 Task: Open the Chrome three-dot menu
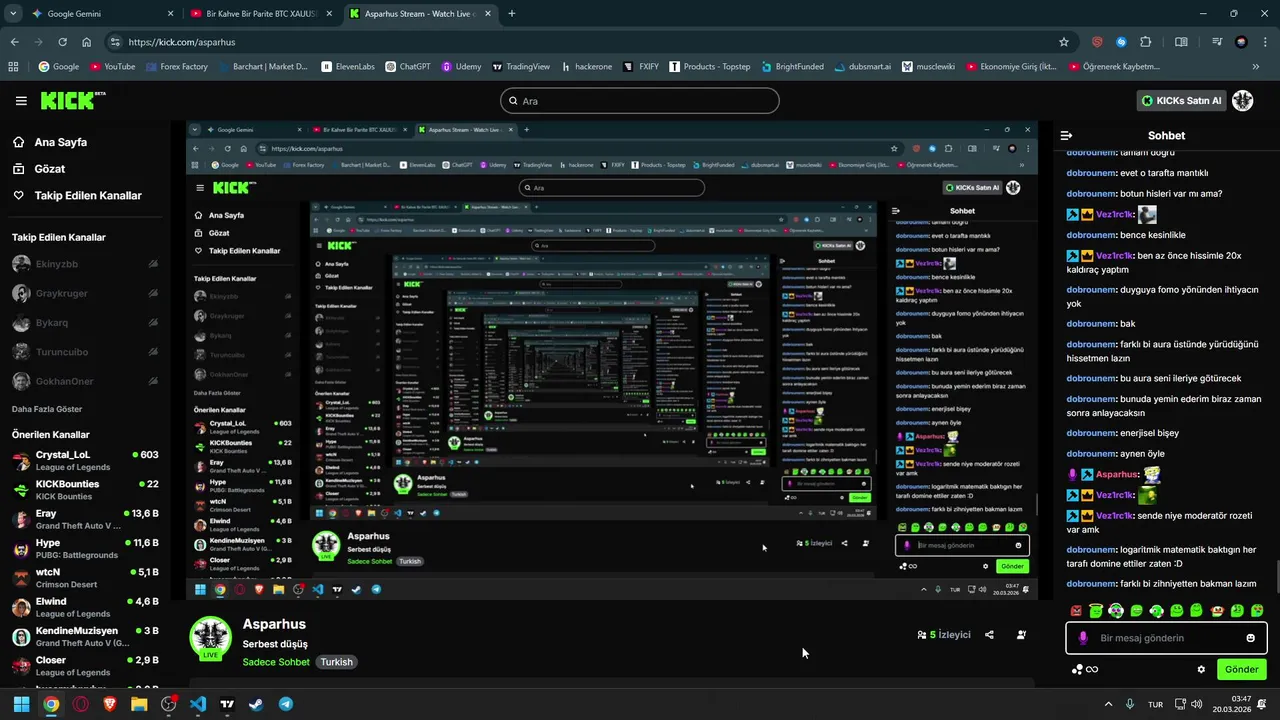(x=1265, y=42)
